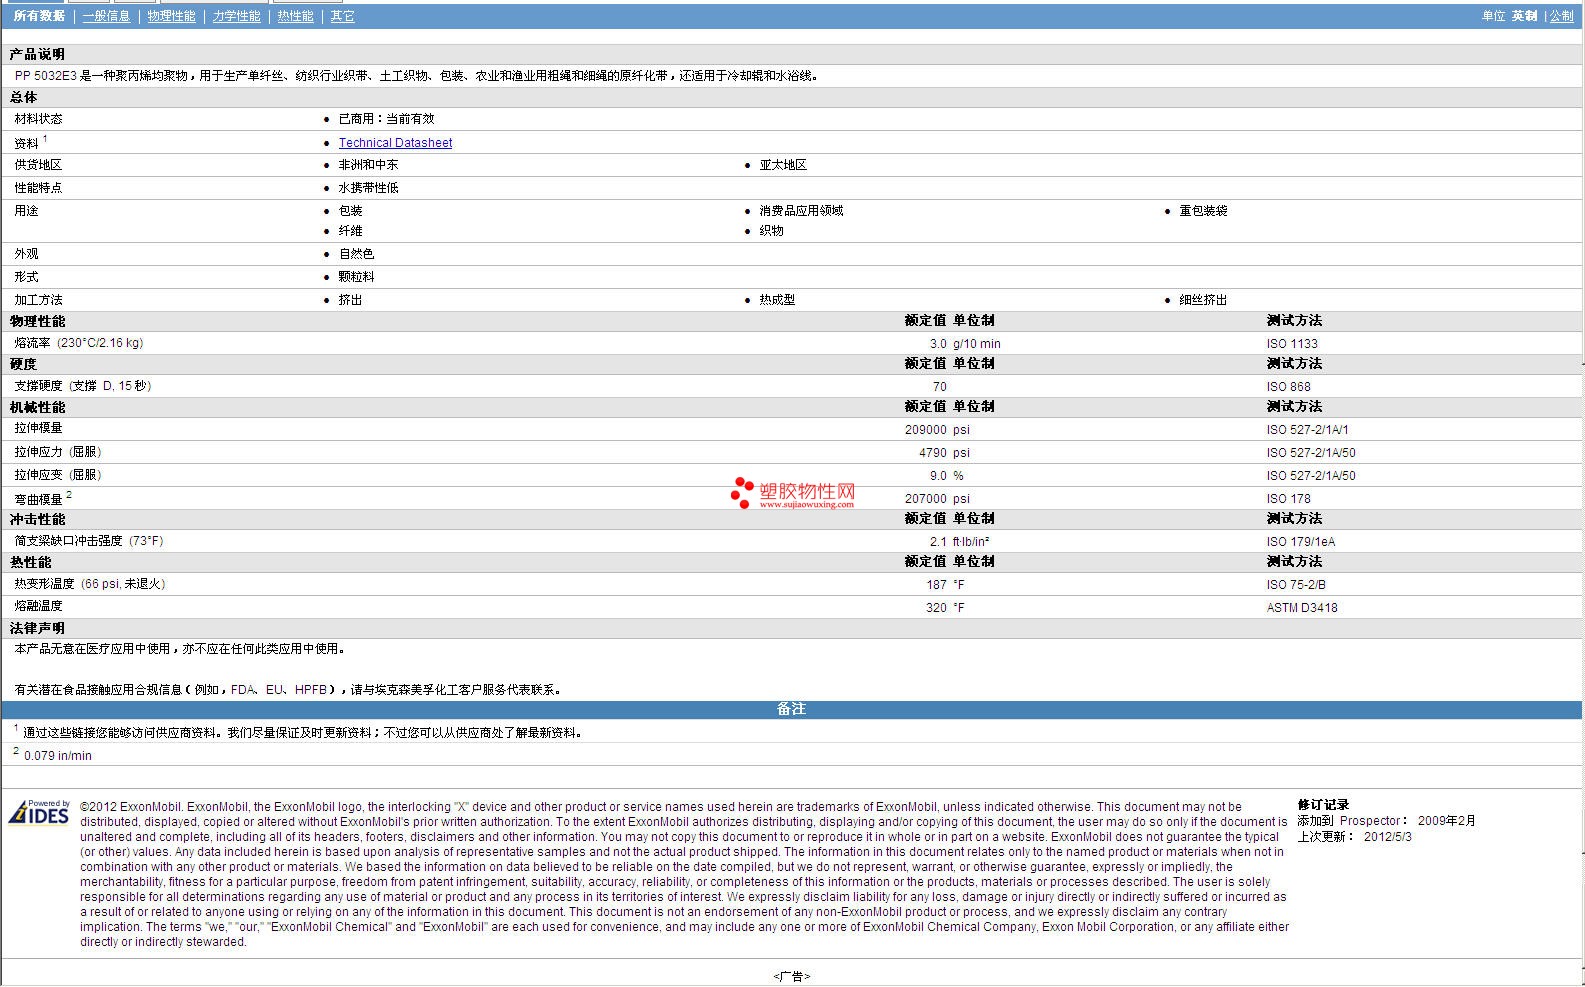1585x987 pixels.
Task: Click the 熔流率 (230°C/2.16 kg) row label
Action: (x=78, y=343)
